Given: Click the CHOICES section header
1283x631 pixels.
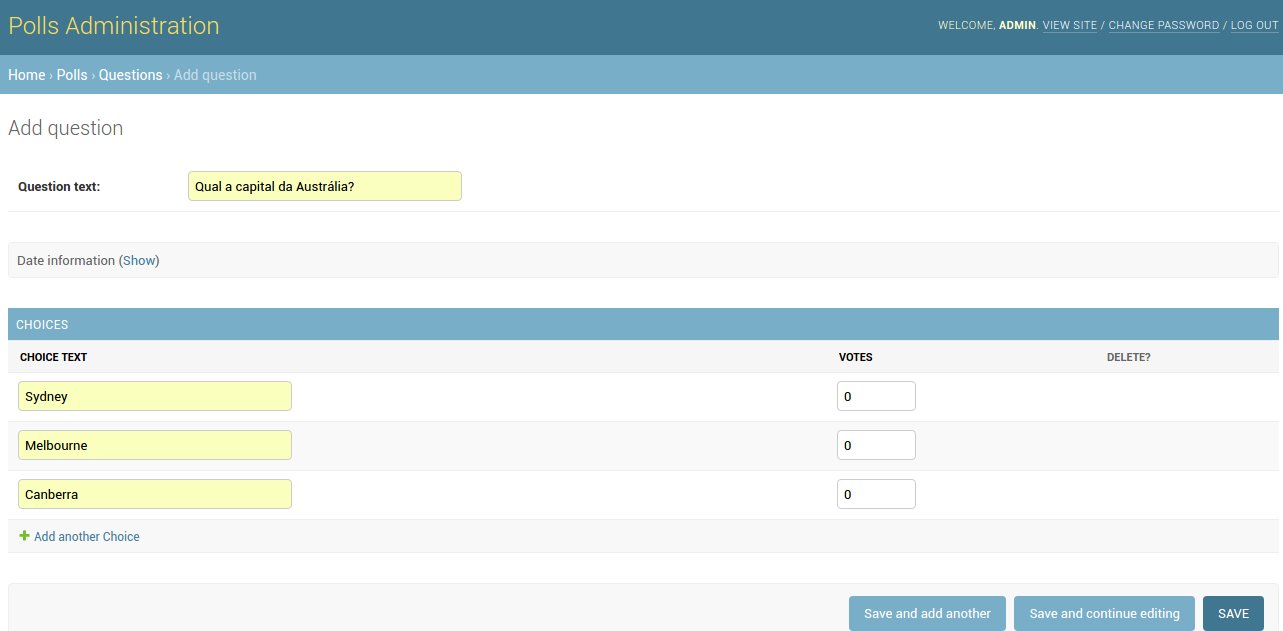Looking at the screenshot, I should click(x=643, y=324).
